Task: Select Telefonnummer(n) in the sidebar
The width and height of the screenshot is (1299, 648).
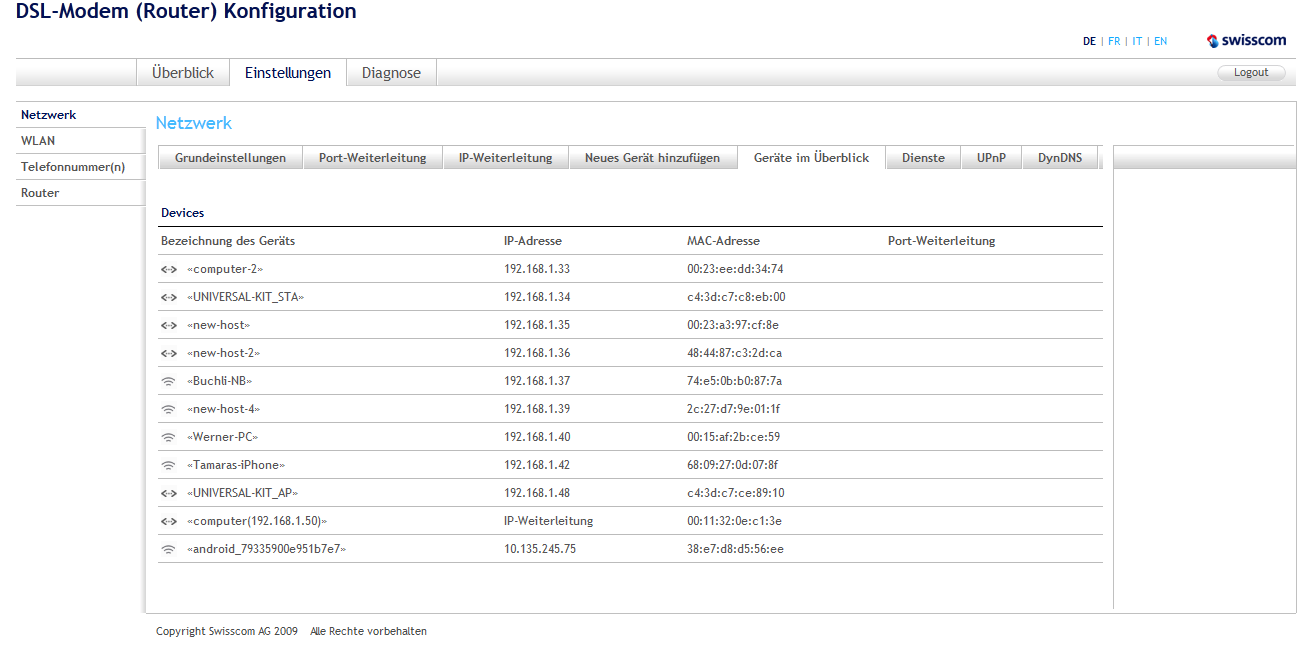Action: coord(73,167)
